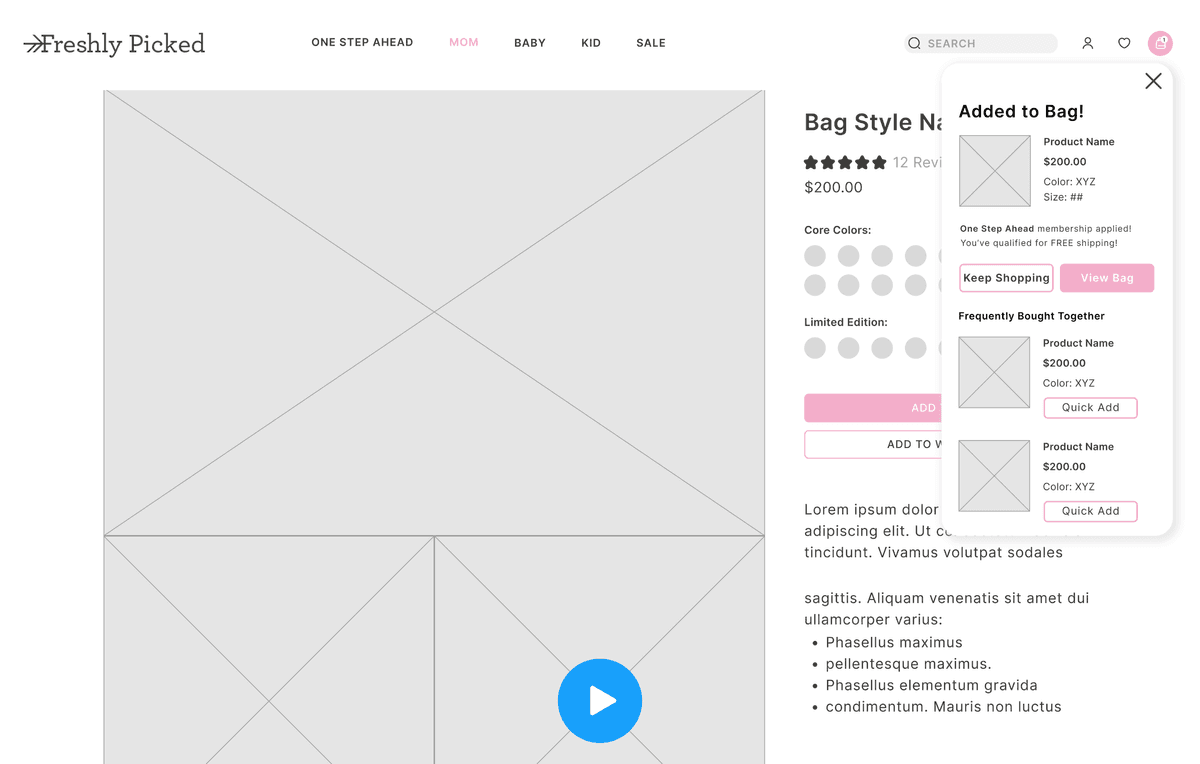The width and height of the screenshot is (1200, 764).
Task: Quick Add the second recommended product
Action: (1090, 511)
